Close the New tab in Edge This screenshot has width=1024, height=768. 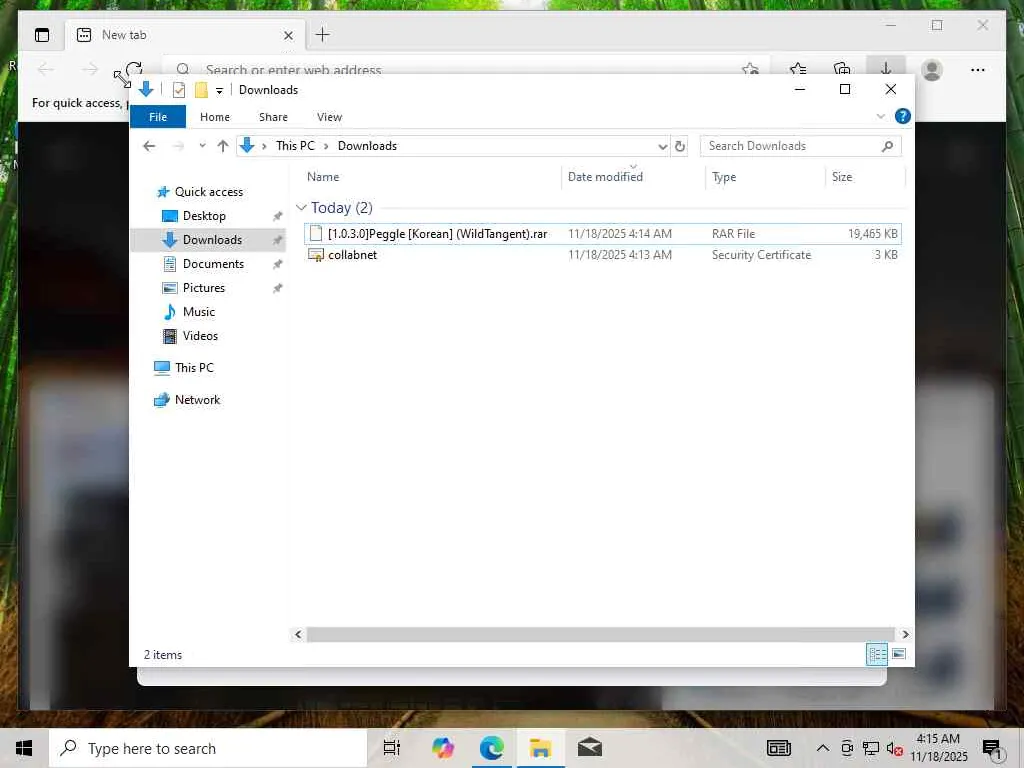(x=288, y=35)
